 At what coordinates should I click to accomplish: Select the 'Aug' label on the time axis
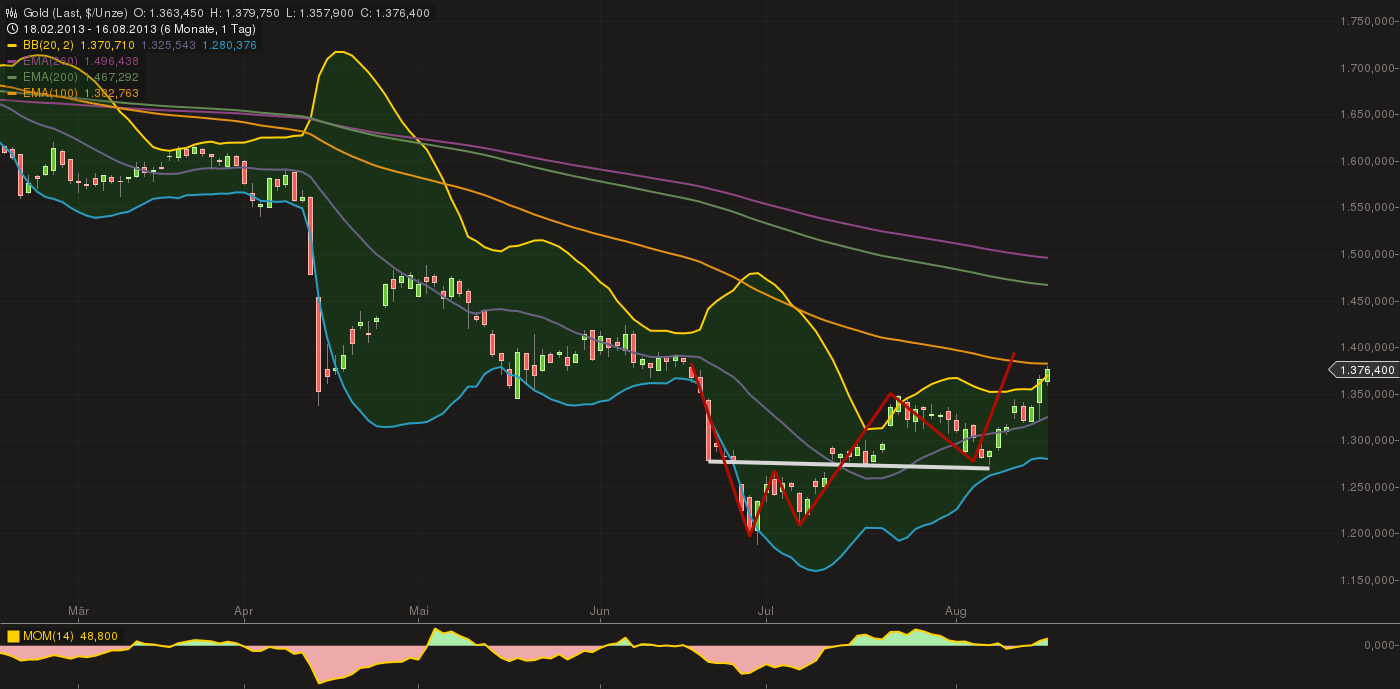(x=957, y=611)
